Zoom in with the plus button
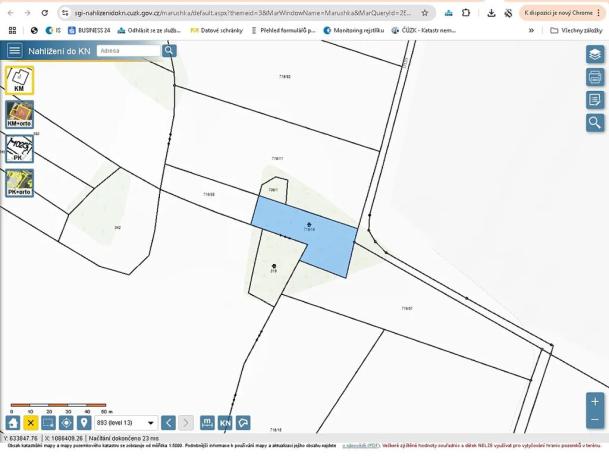This screenshot has width=609, height=468. [x=595, y=401]
